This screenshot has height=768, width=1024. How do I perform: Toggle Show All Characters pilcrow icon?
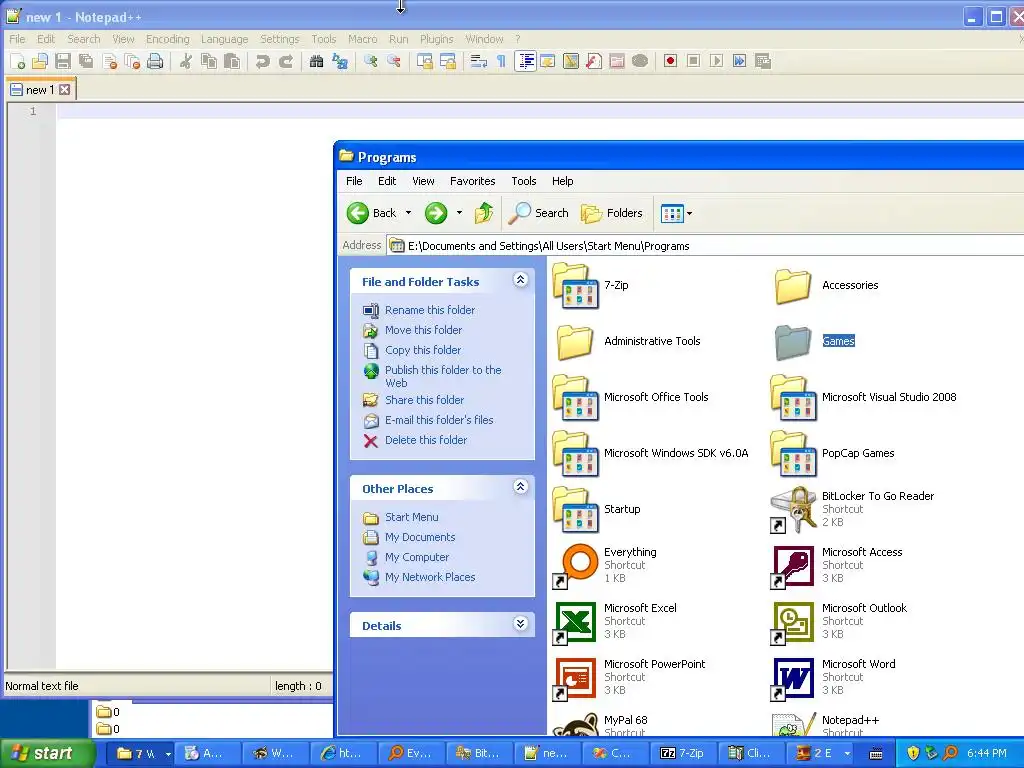(501, 61)
